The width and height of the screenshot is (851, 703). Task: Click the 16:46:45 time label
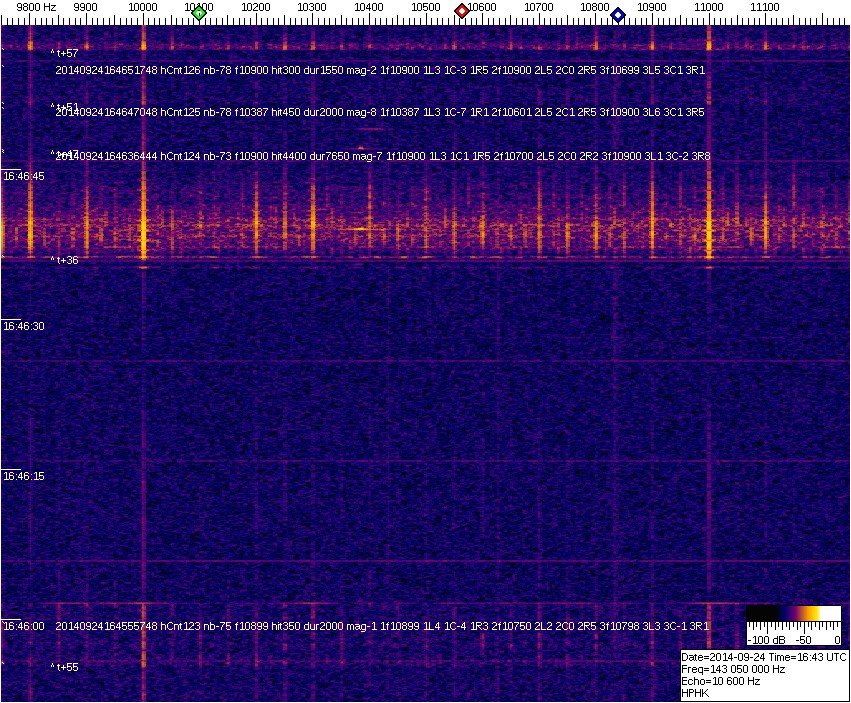click(24, 176)
